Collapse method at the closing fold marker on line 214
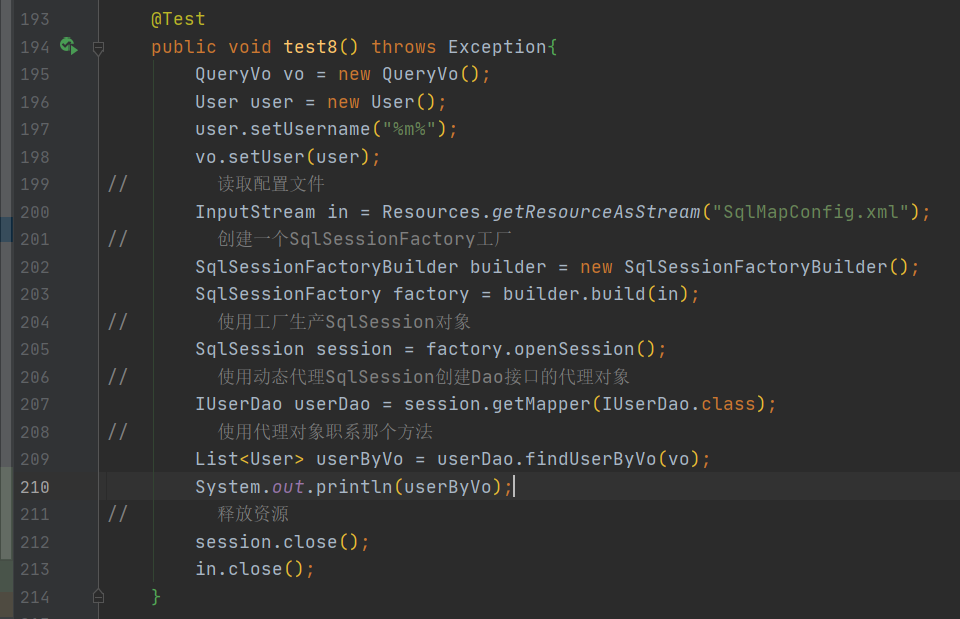The height and width of the screenshot is (619, 960). [x=98, y=596]
